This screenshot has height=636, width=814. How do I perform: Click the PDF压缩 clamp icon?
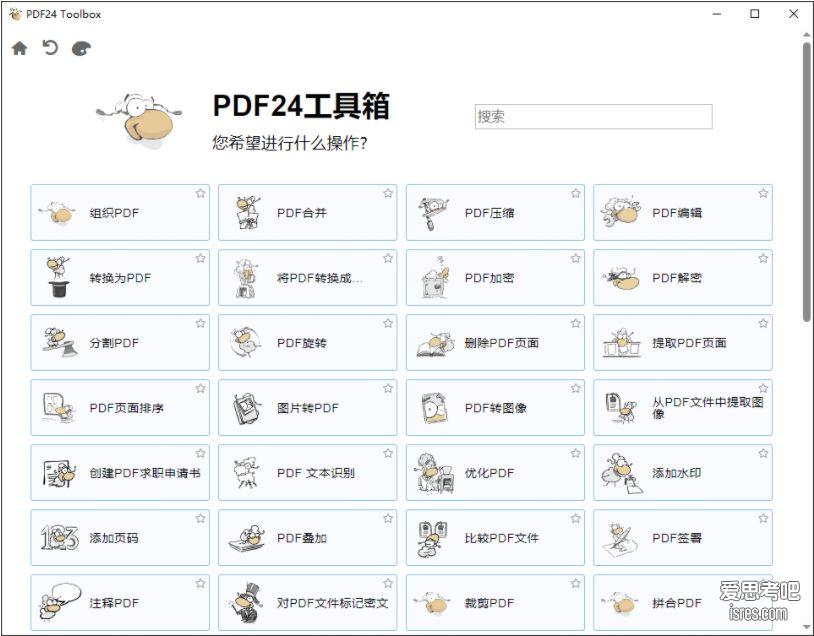click(x=434, y=213)
